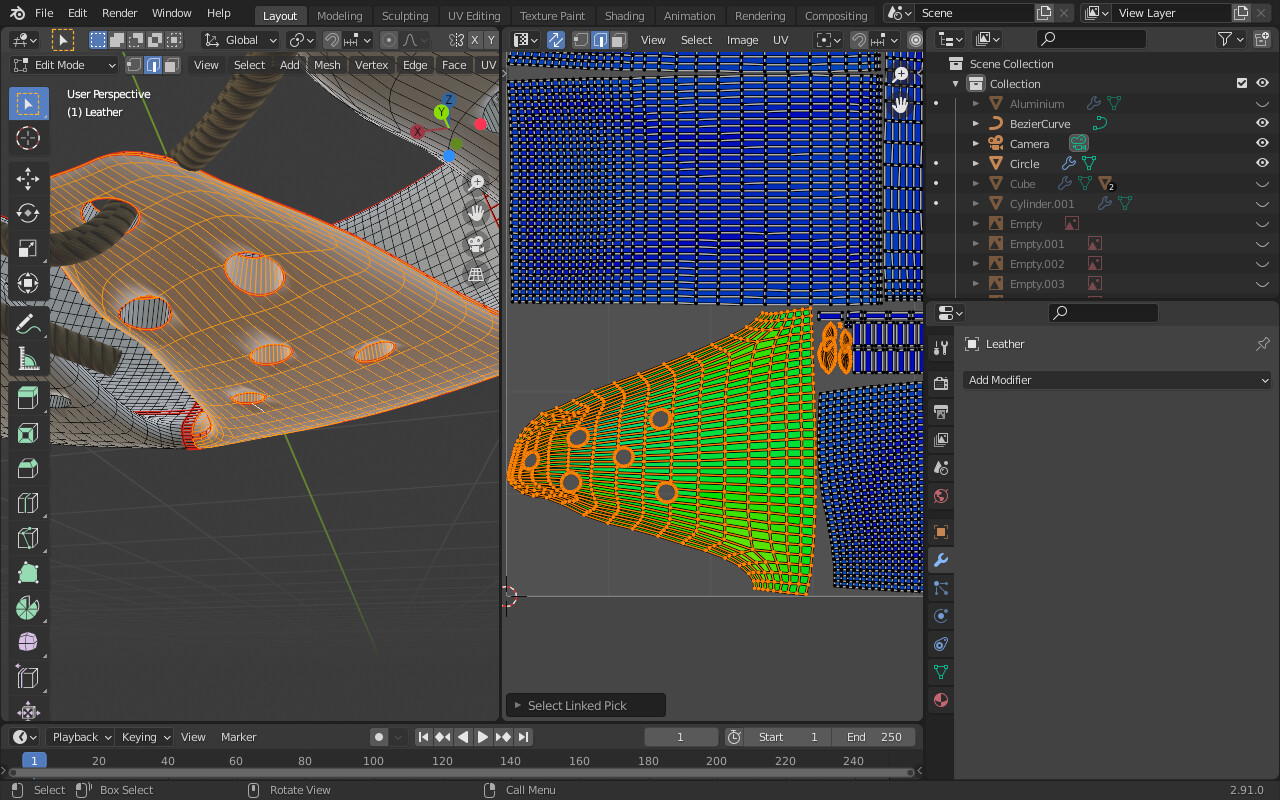Collapse the Collection in the outliner

(x=956, y=84)
